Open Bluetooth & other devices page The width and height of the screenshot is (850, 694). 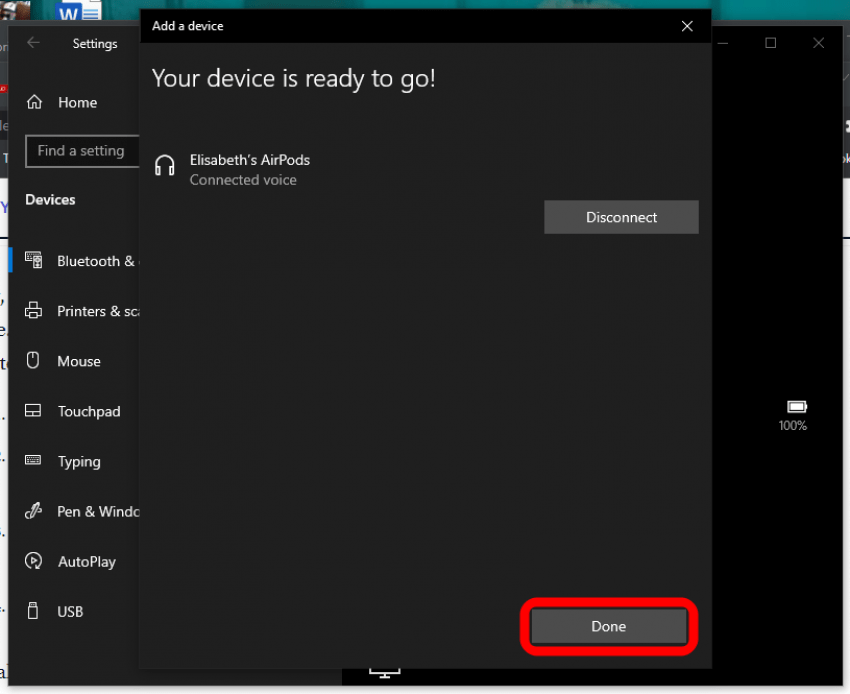[75, 261]
